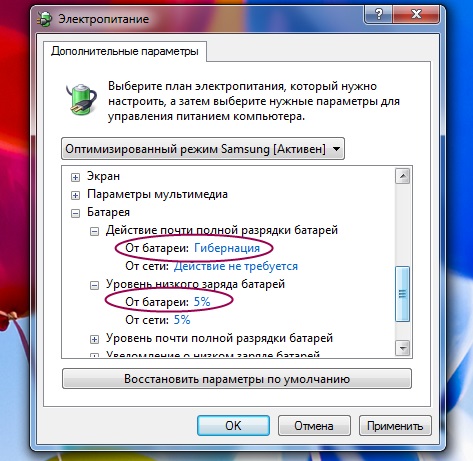Viewport: 473px width, 461px height.
Task: Confirm settings with OK button
Action: pyautogui.click(x=233, y=425)
